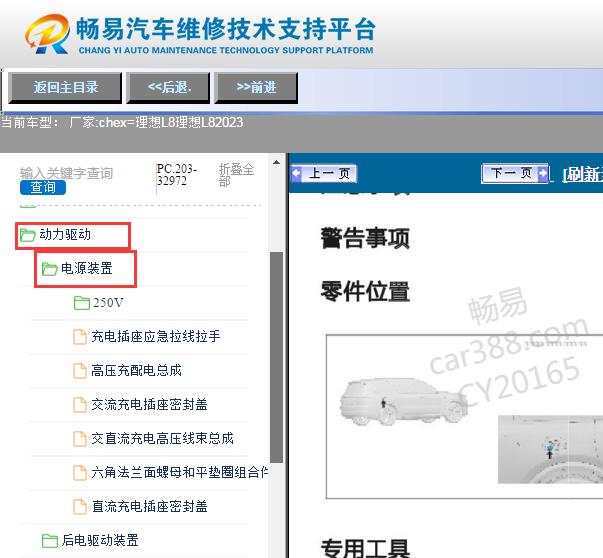Open the 充电插座应急拉线拉手 page
Screen dimensions: 603x558
pos(156,336)
